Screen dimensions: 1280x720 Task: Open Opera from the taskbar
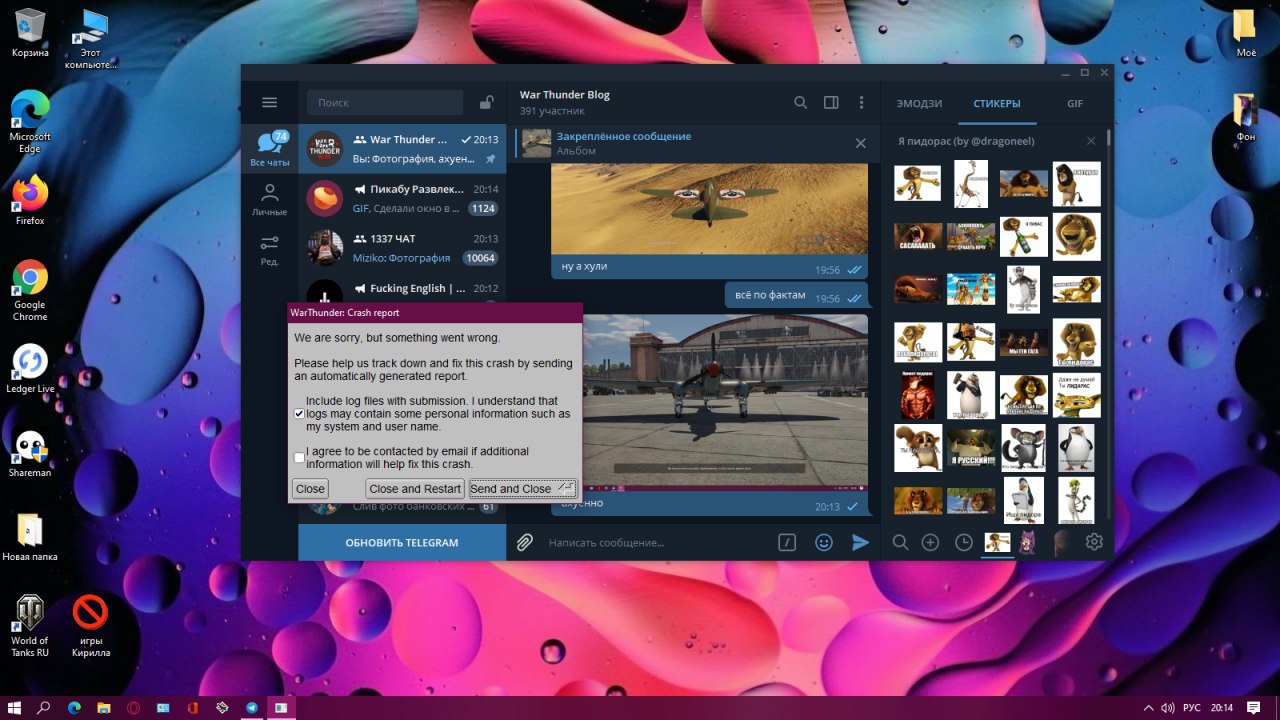coord(133,707)
